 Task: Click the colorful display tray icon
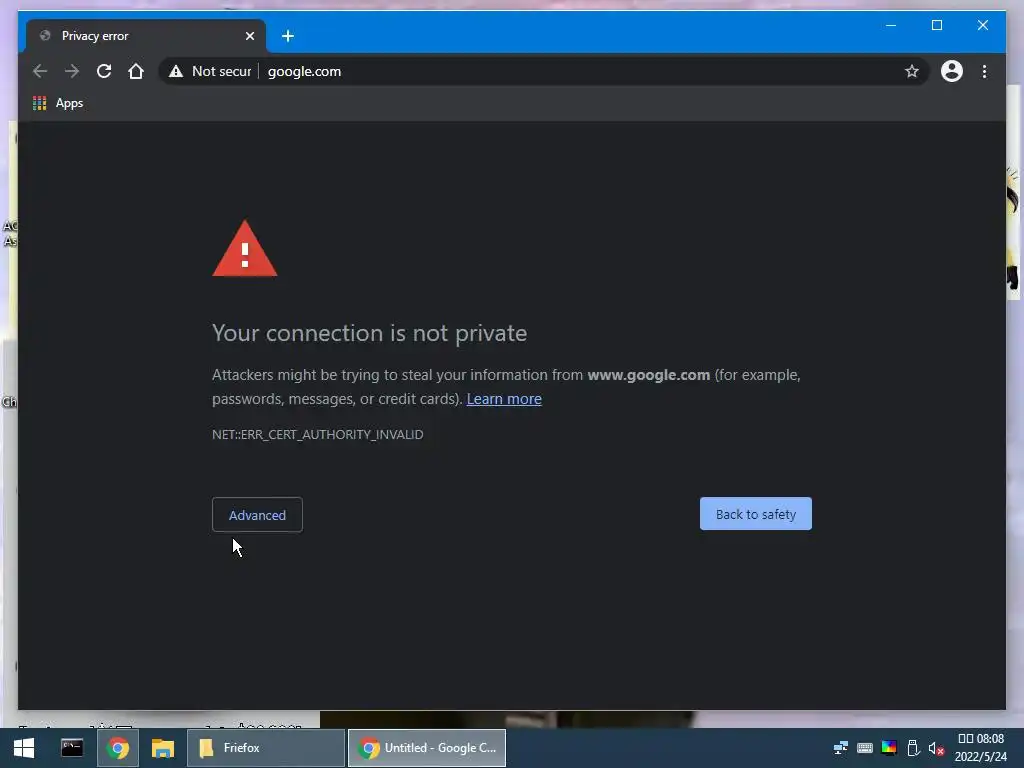889,748
